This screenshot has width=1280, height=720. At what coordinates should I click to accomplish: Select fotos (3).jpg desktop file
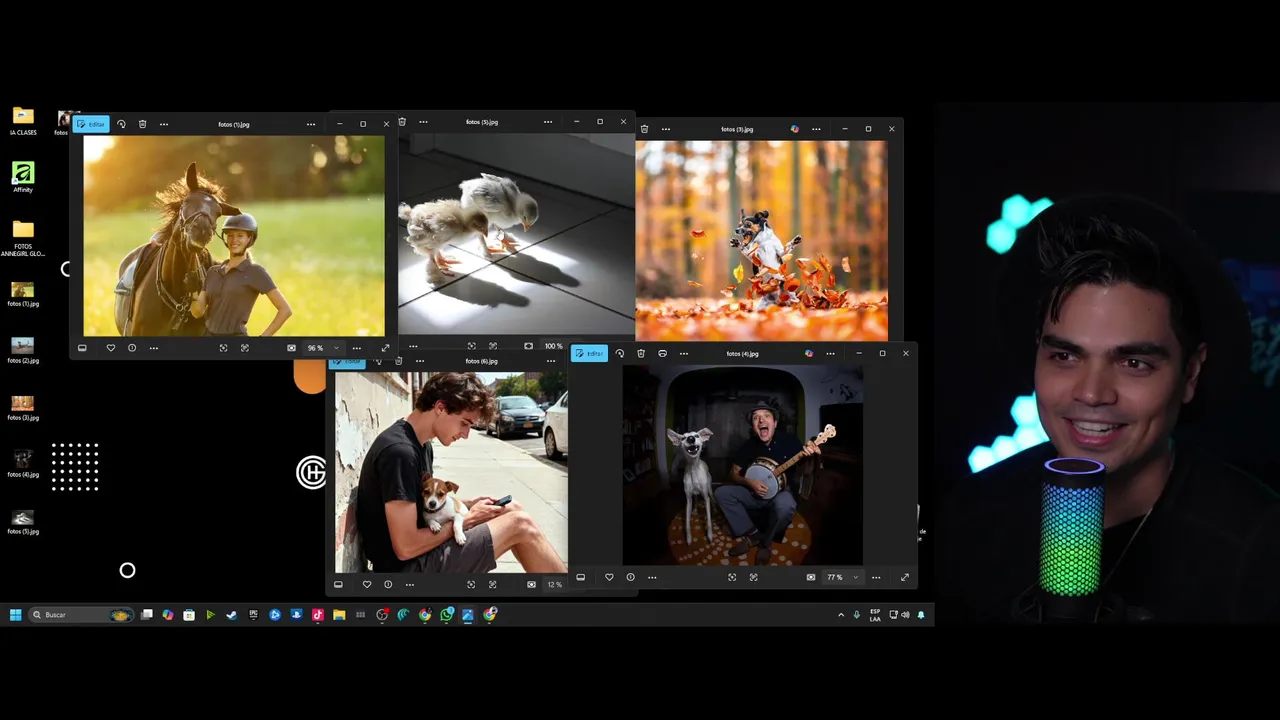pos(23,408)
